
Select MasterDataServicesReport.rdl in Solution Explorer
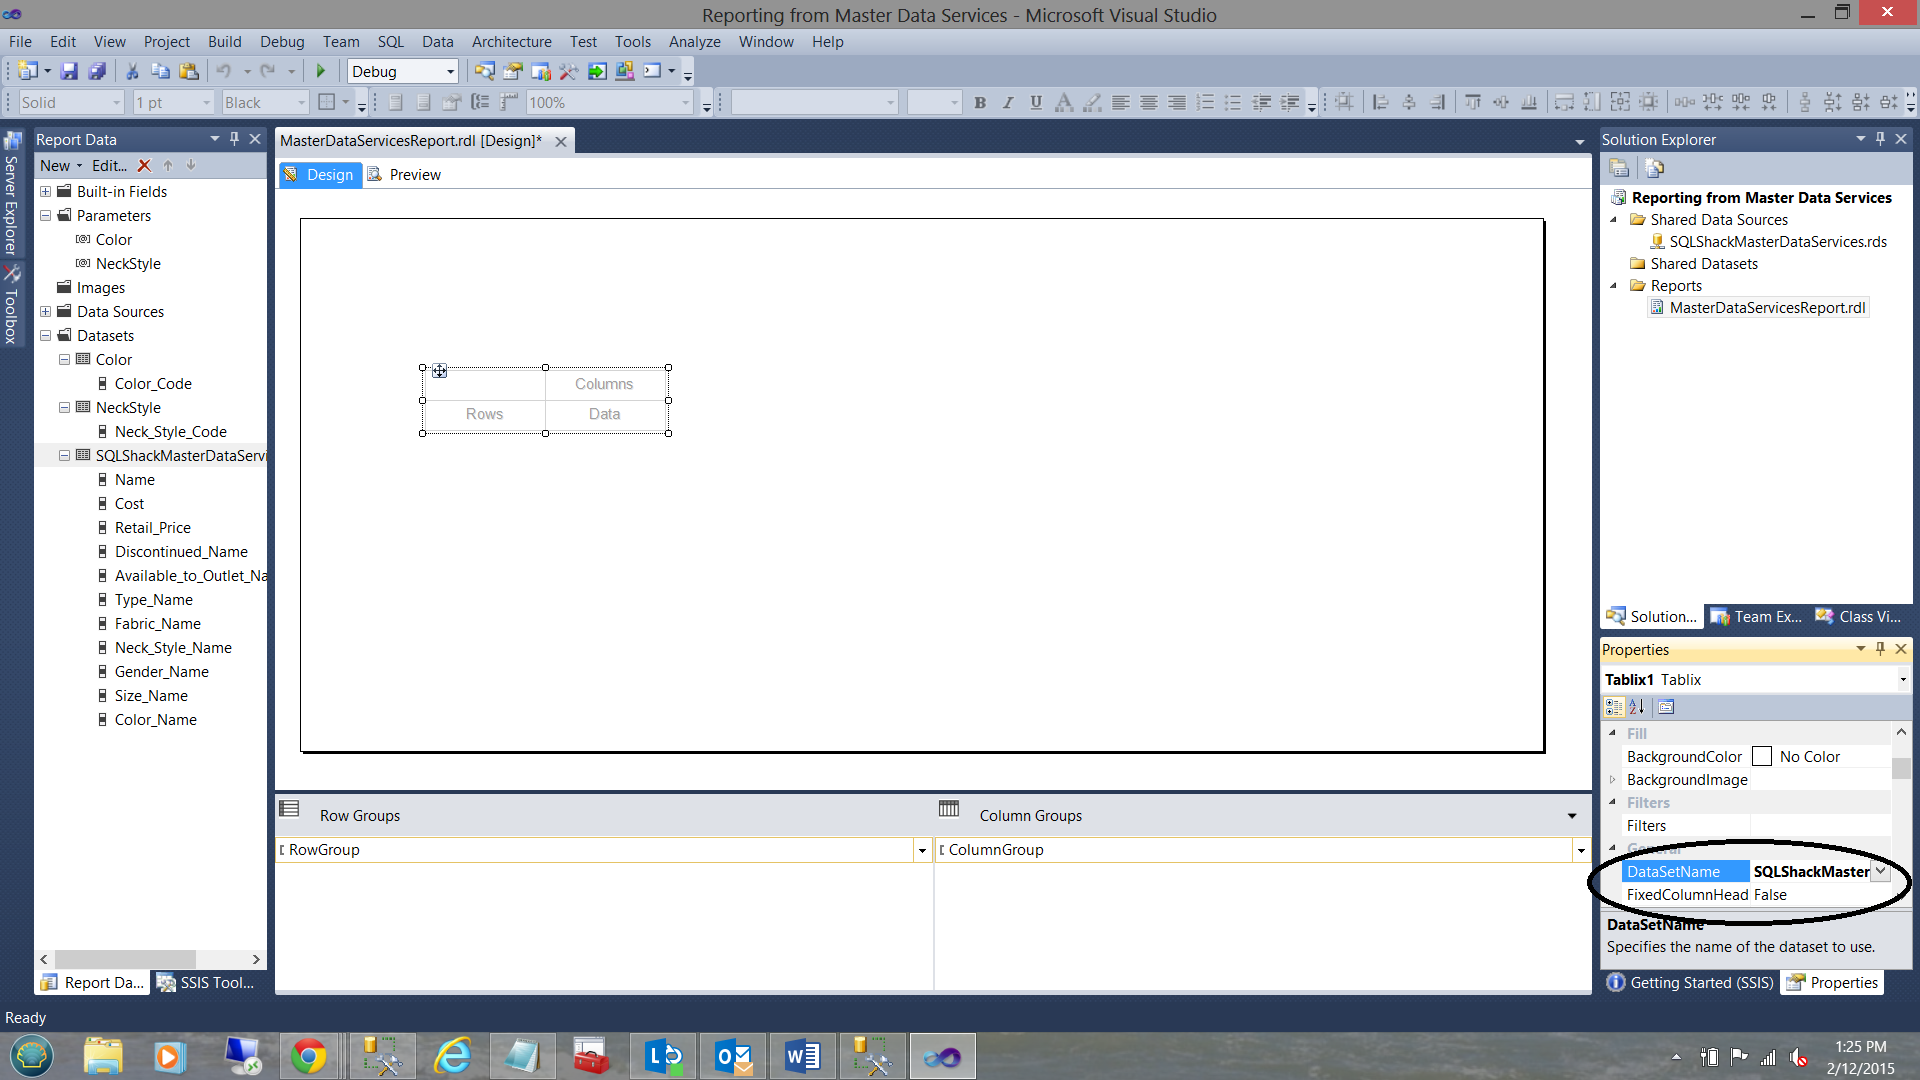[1766, 308]
